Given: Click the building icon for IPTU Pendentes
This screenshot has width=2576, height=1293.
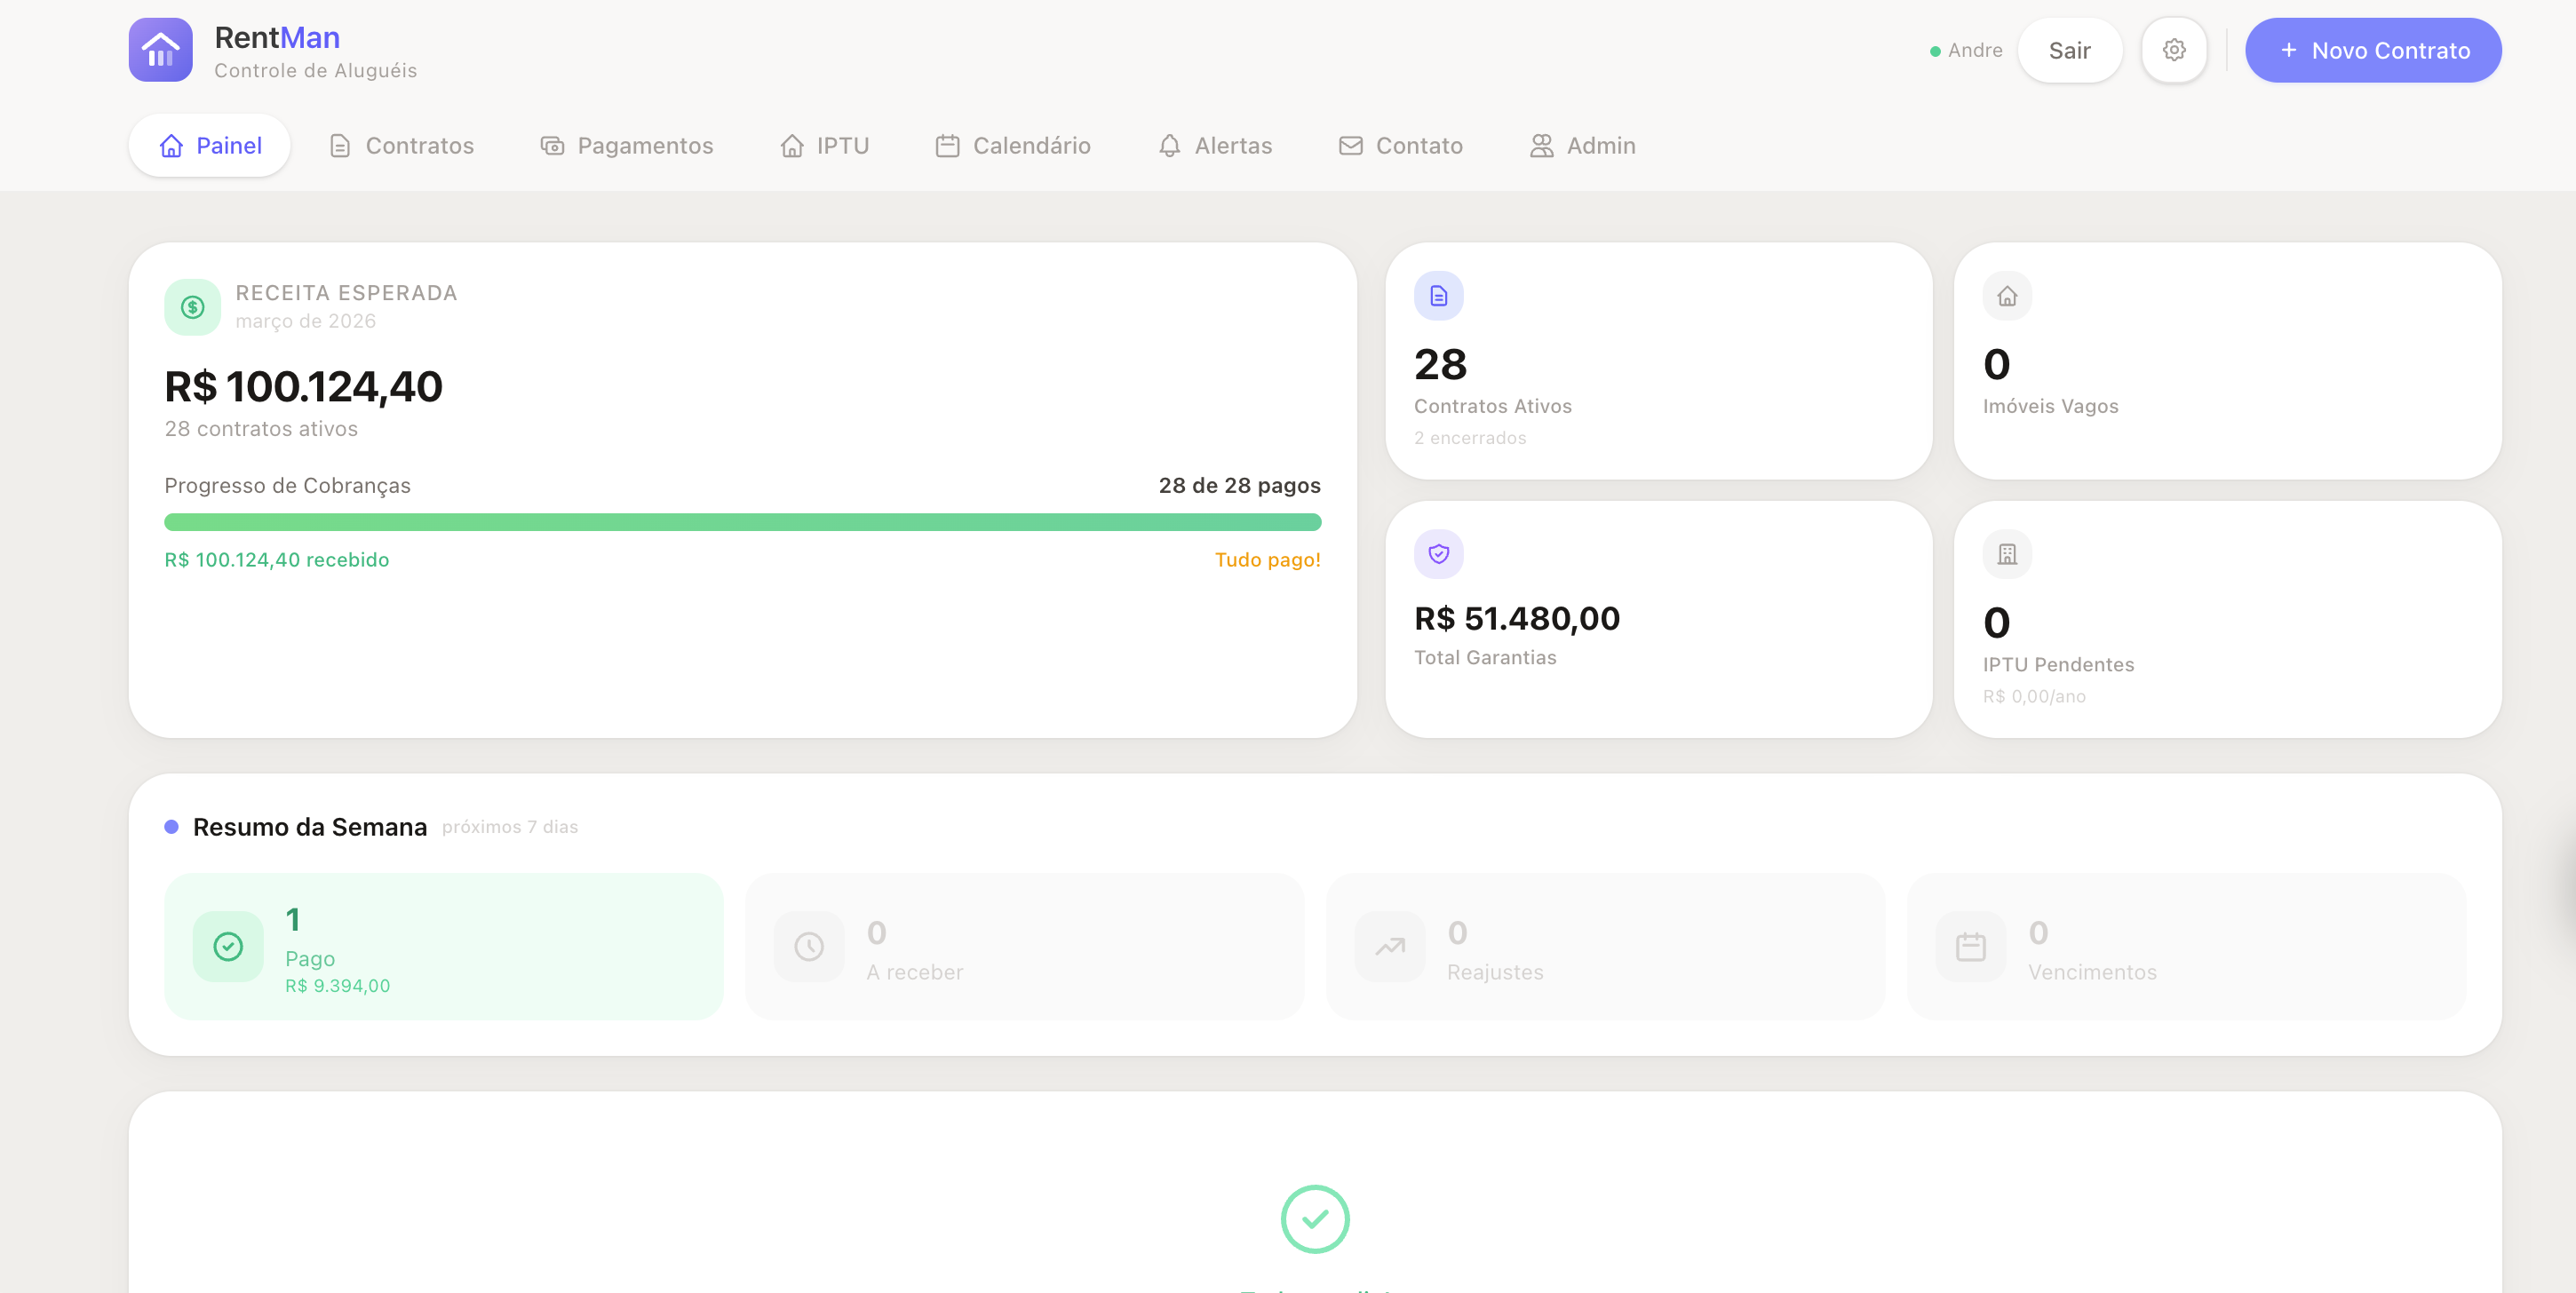Looking at the screenshot, I should pyautogui.click(x=2006, y=554).
